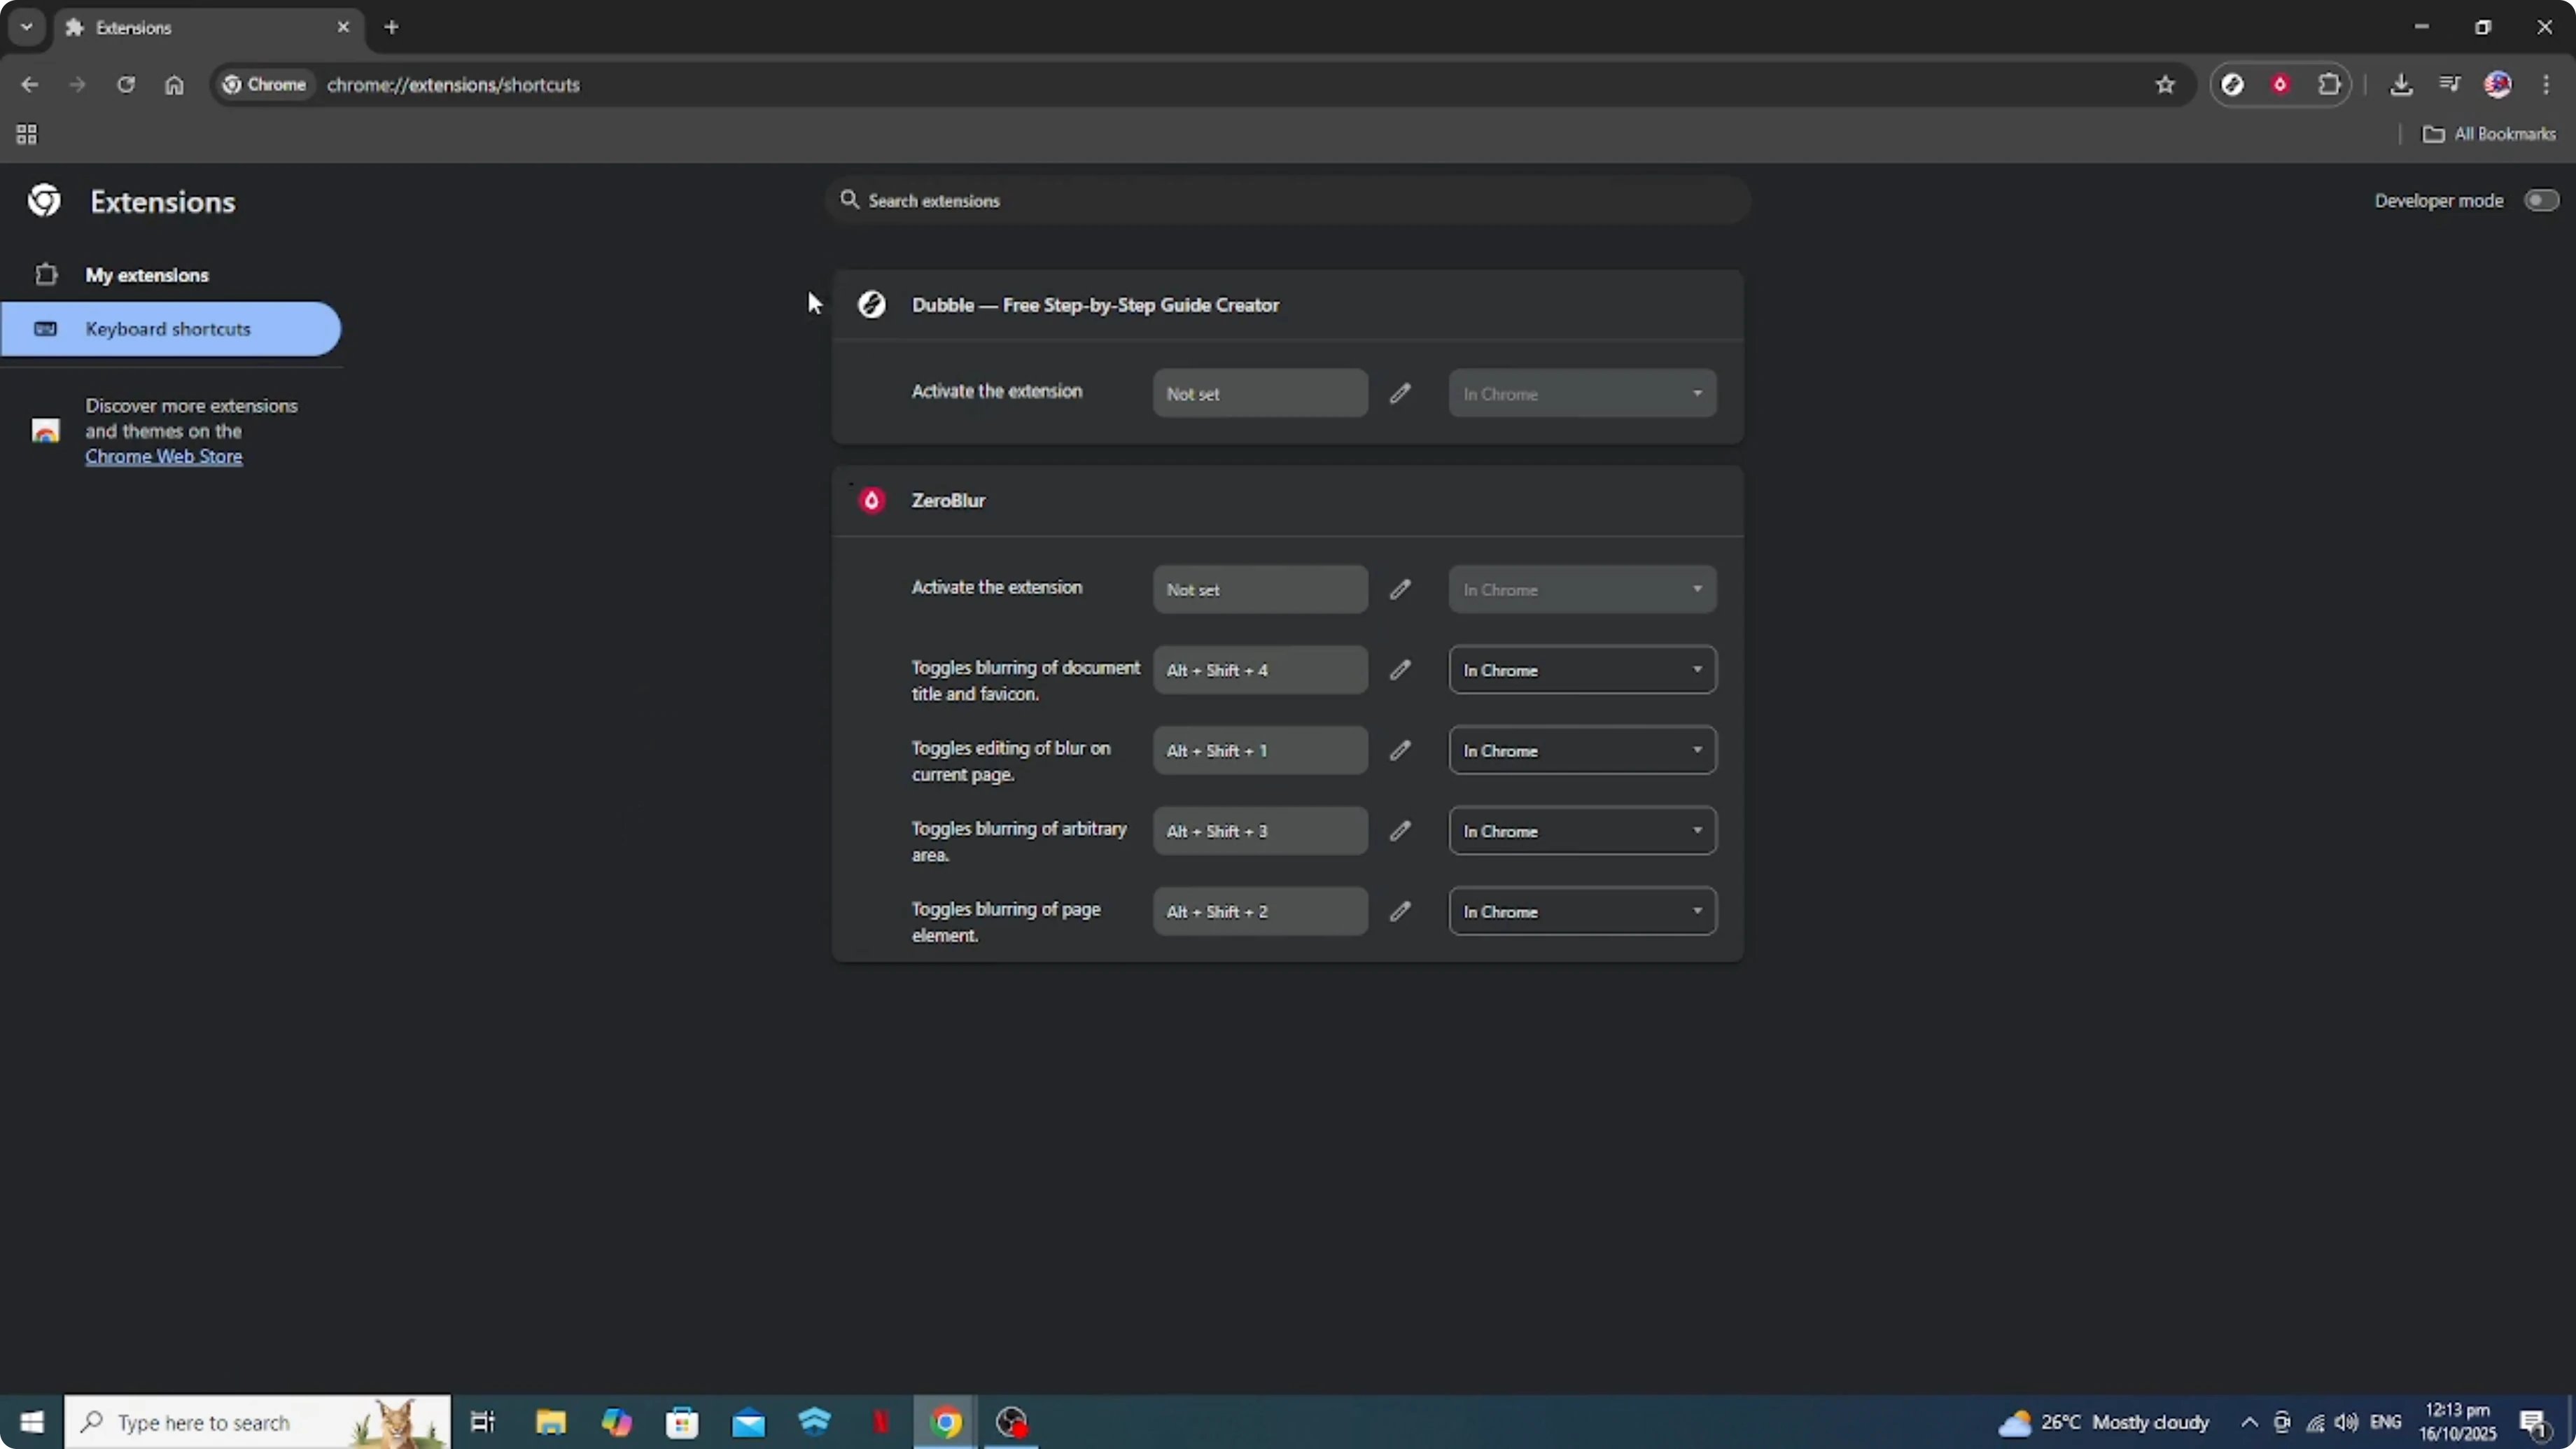Go back to previous page
The width and height of the screenshot is (2576, 1449).
[29, 84]
